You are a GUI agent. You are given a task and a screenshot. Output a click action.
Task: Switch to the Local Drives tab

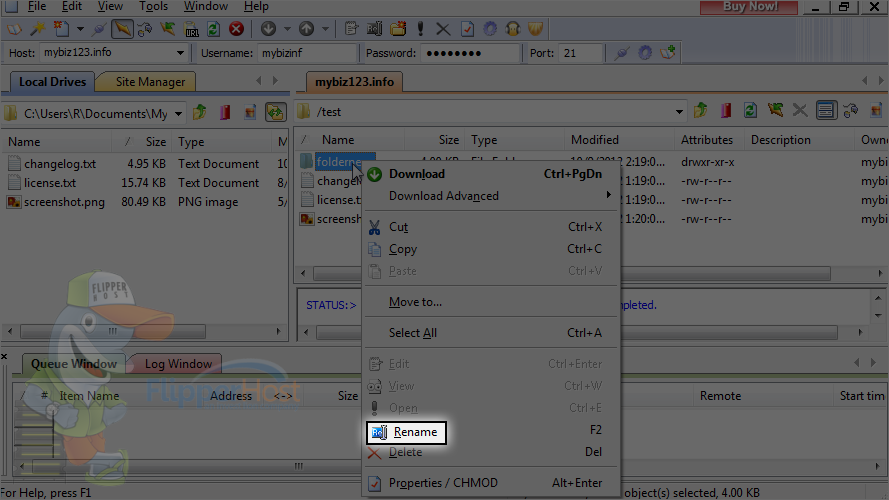[52, 82]
